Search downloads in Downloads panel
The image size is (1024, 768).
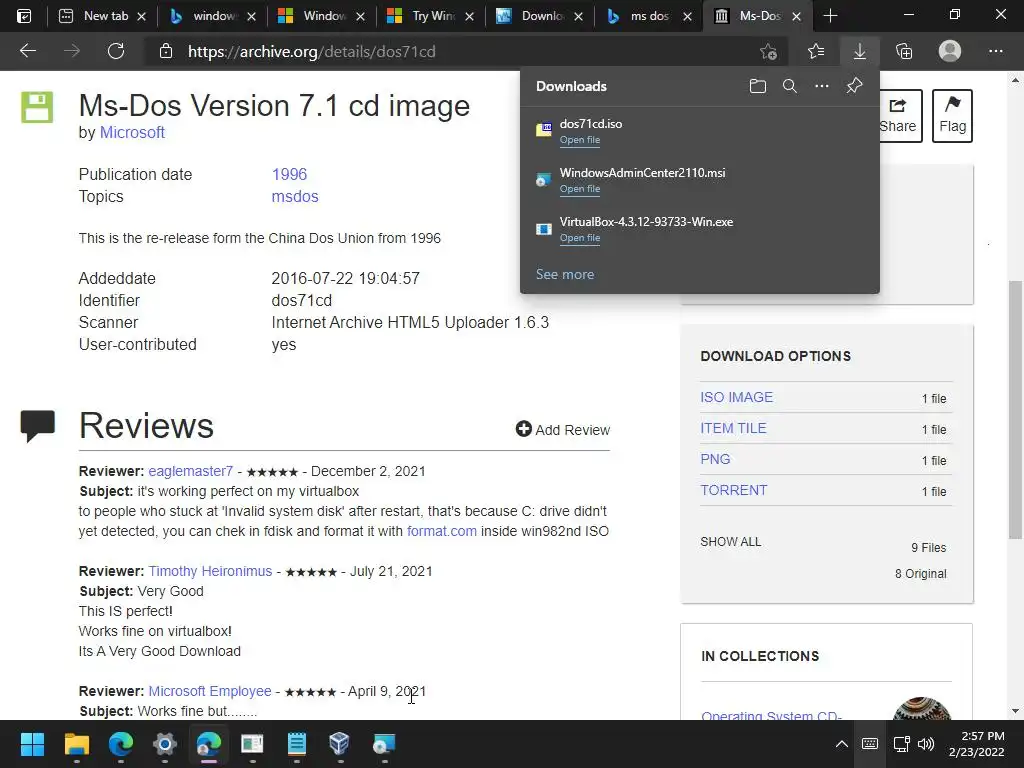(790, 86)
